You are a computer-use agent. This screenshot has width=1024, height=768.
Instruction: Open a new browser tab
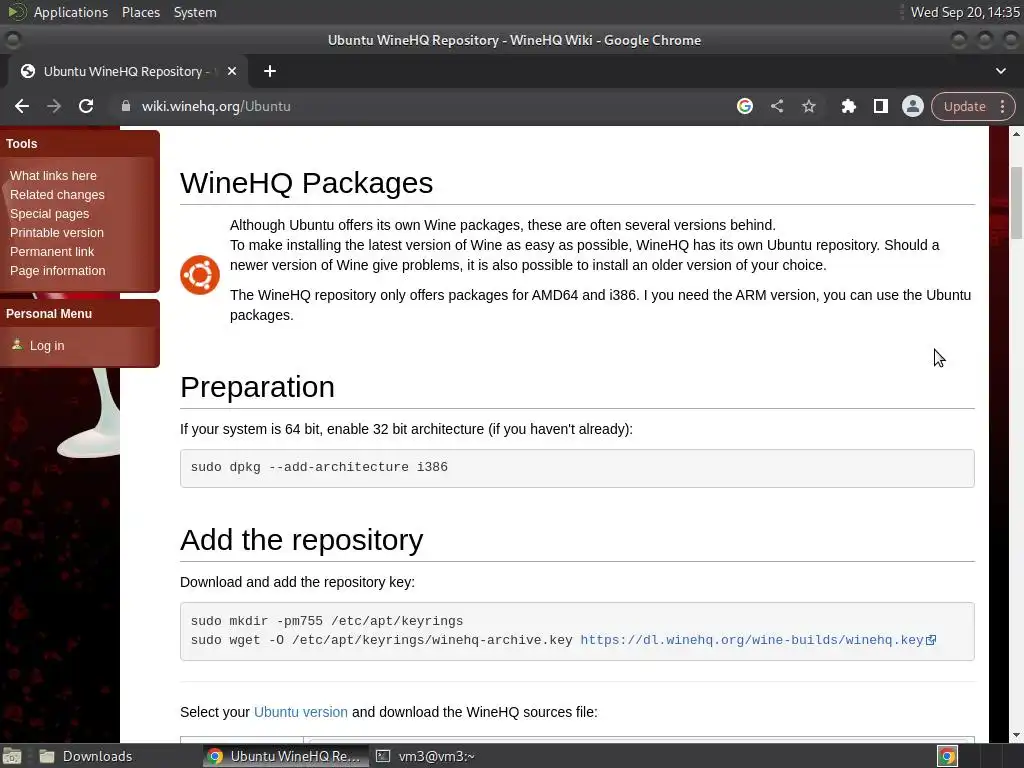pyautogui.click(x=270, y=71)
